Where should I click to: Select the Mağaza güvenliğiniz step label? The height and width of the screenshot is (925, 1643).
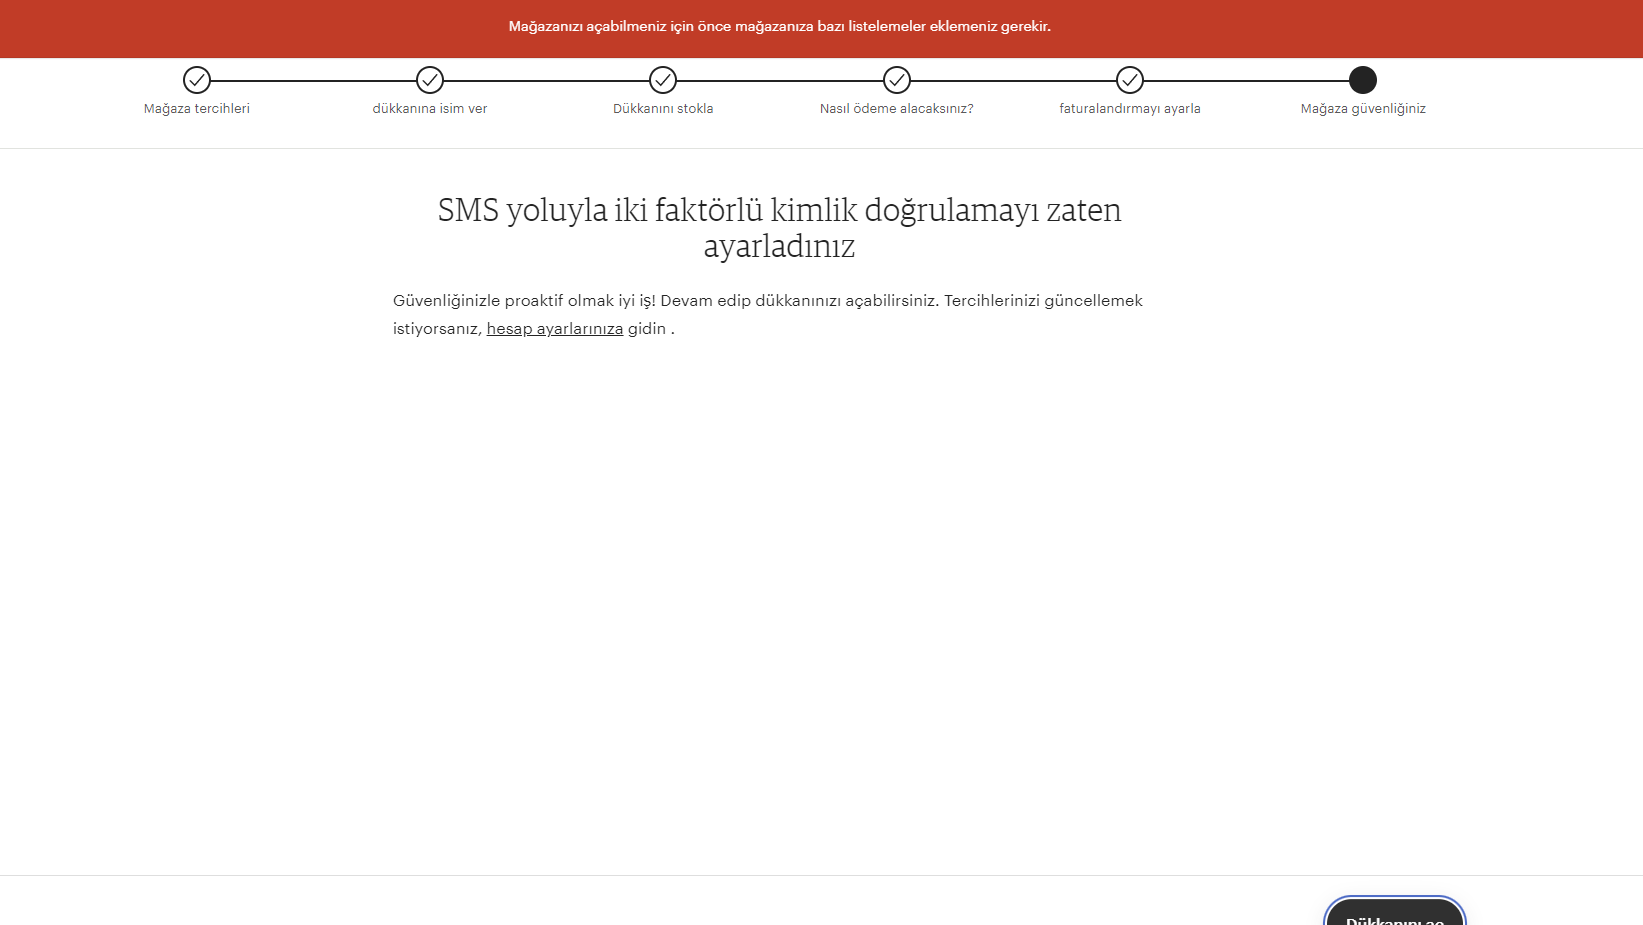[1363, 109]
